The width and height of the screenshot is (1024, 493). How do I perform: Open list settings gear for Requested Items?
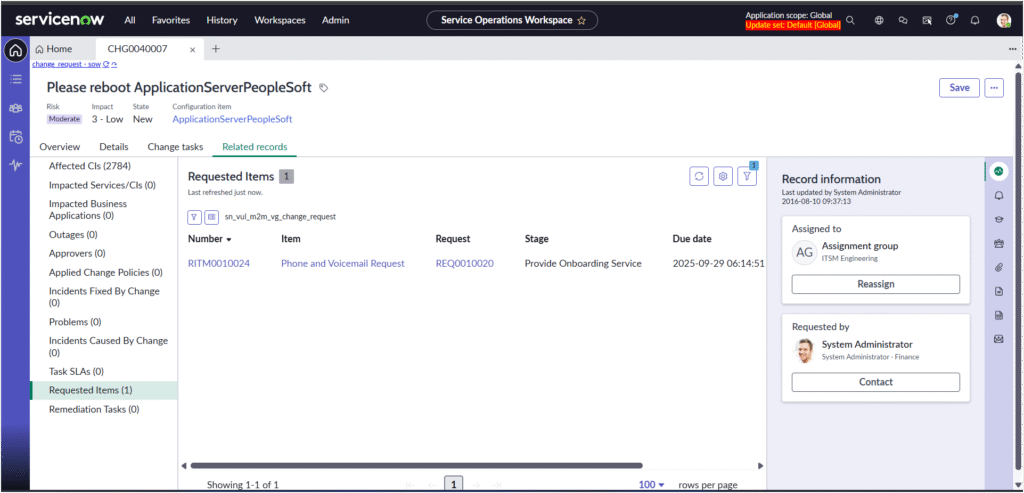coord(723,176)
